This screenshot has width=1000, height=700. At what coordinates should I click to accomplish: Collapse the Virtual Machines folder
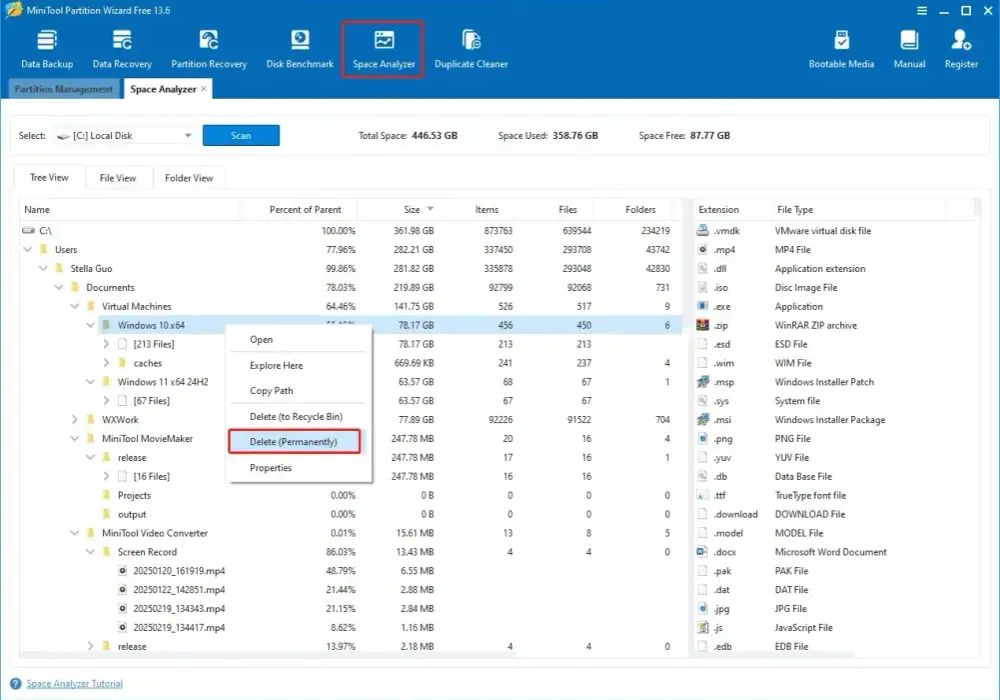tap(75, 306)
